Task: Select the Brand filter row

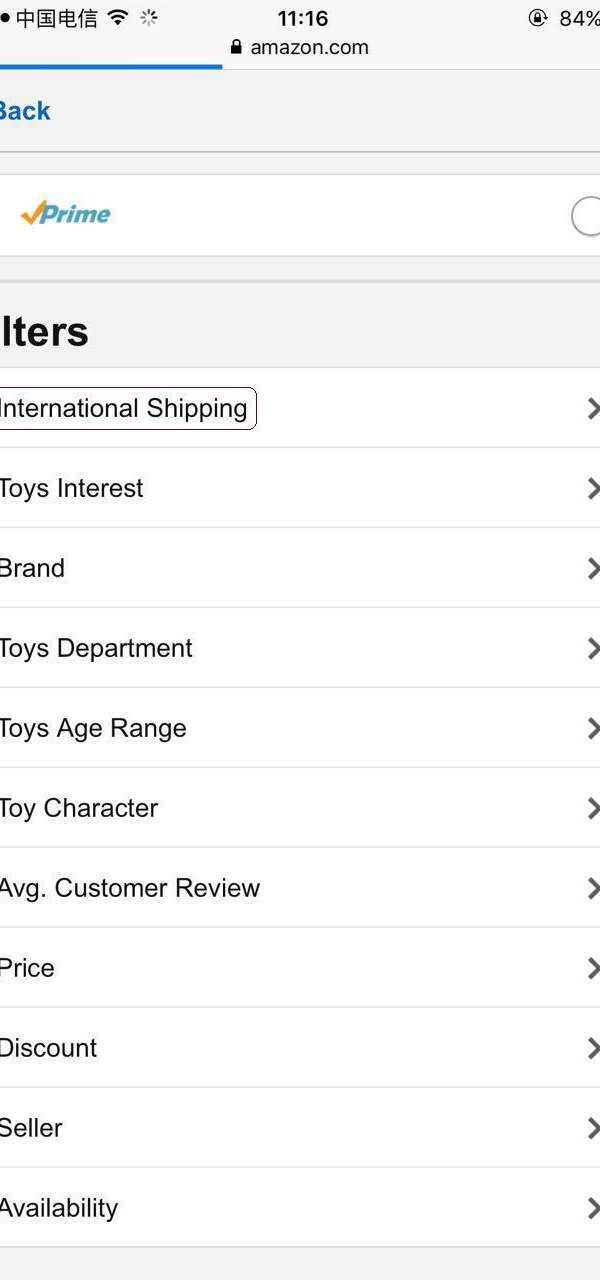Action: [300, 568]
